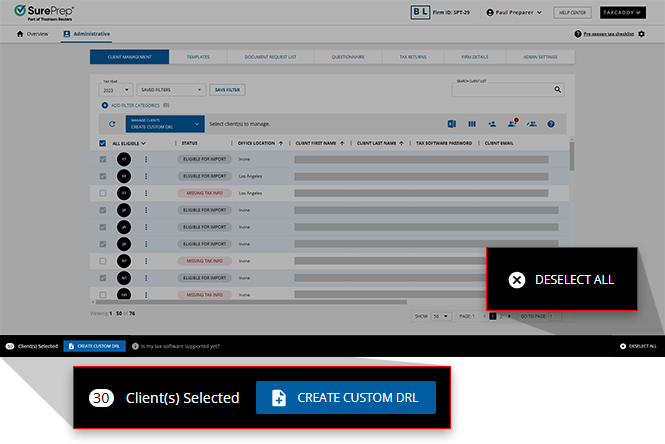Click the add client icon

pos(492,124)
